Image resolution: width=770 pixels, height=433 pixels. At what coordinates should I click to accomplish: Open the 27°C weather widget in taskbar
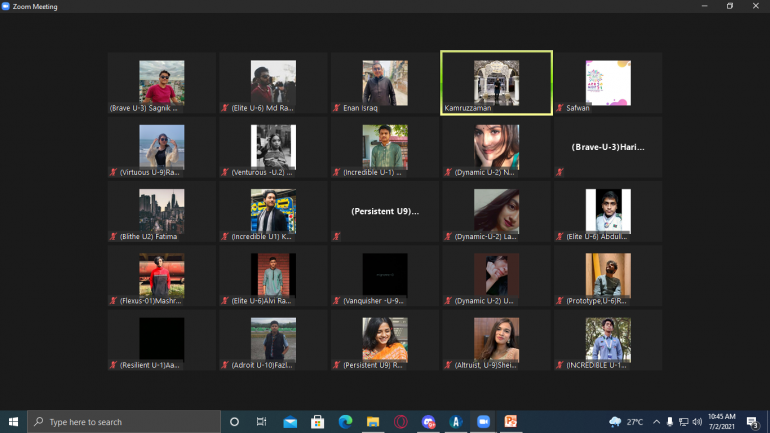(626, 422)
